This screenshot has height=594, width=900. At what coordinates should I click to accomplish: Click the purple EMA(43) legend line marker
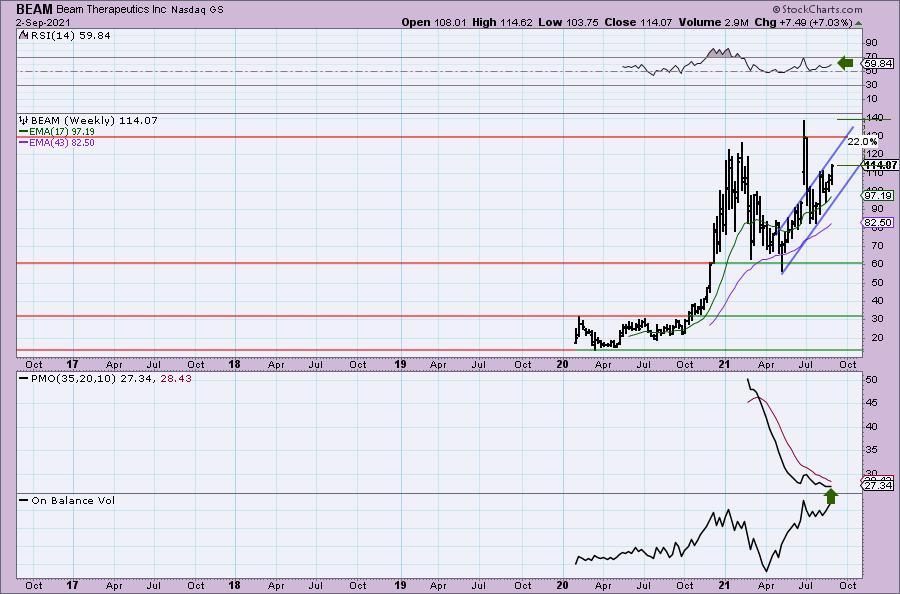click(24, 142)
